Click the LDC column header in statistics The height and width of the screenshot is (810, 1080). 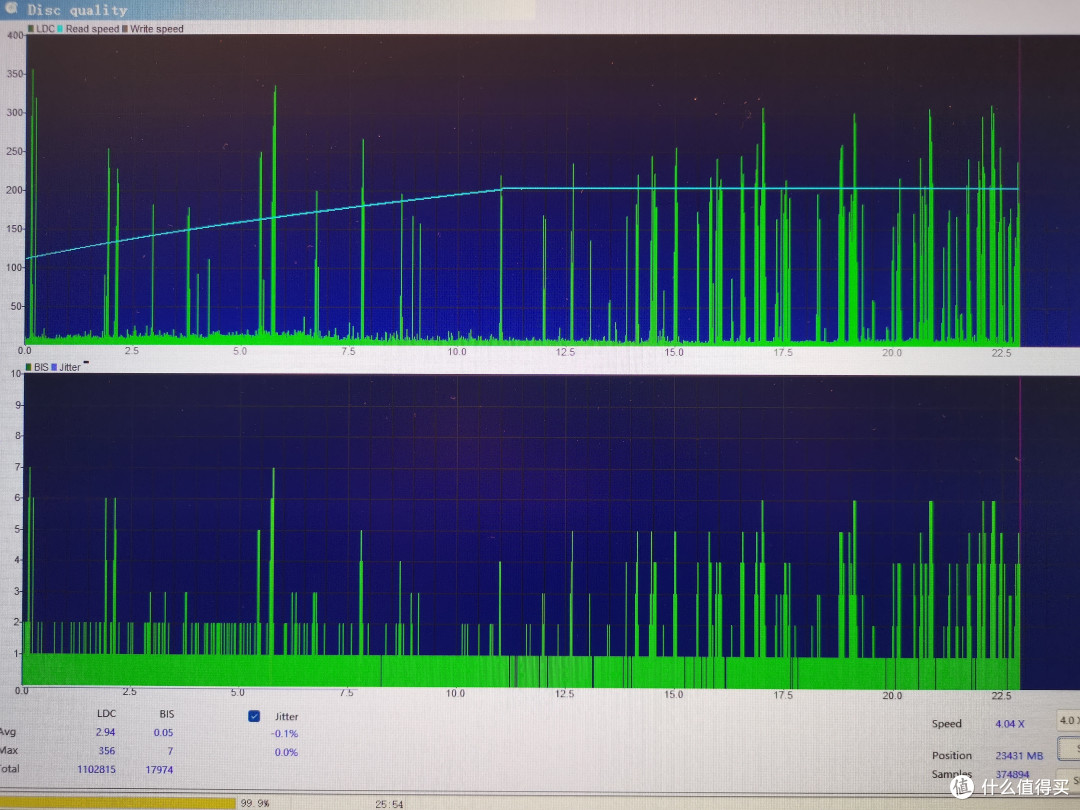coord(106,714)
